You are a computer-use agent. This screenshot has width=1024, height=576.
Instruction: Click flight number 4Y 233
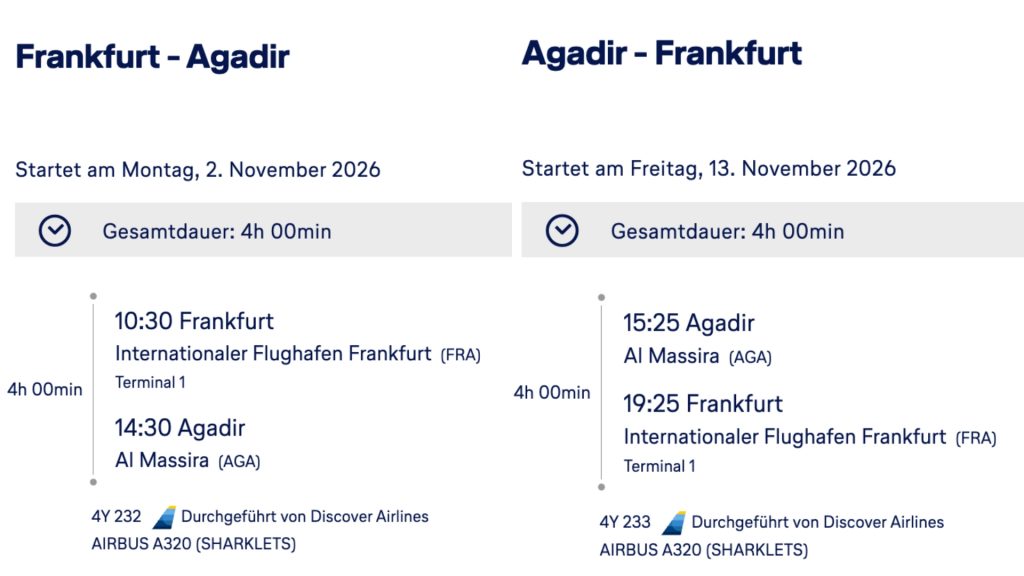coord(625,522)
